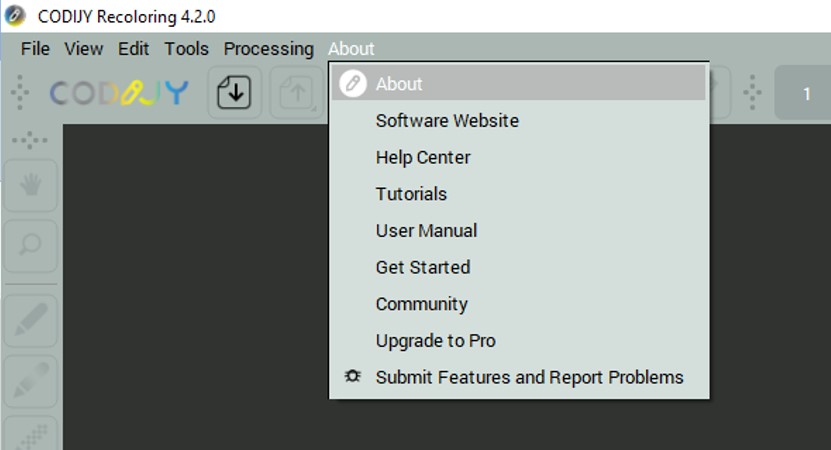This screenshot has height=450, width=831.
Task: Open the Edit menu
Action: tap(133, 49)
